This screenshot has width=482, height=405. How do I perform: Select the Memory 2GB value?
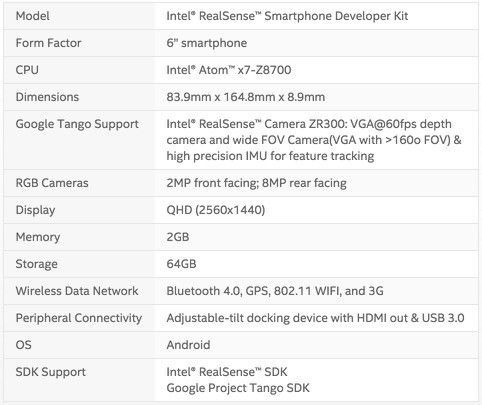click(178, 237)
